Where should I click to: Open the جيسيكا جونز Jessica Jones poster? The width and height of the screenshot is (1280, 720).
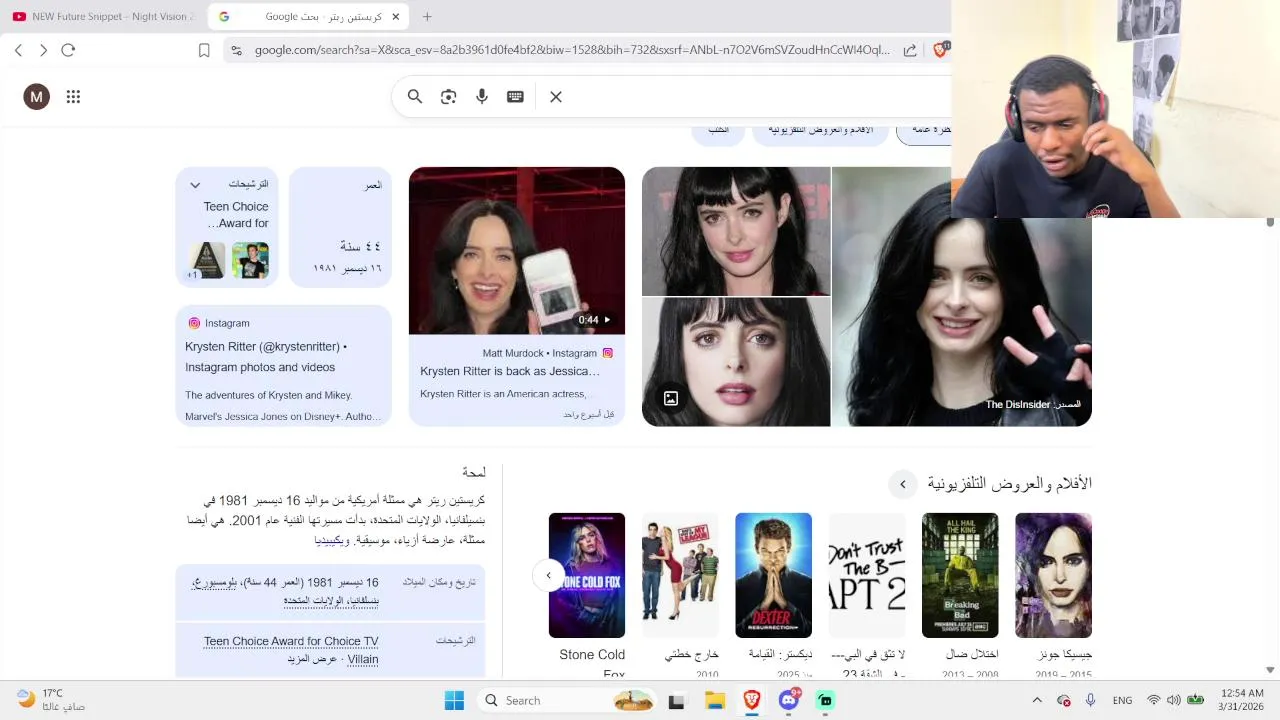click(1053, 575)
